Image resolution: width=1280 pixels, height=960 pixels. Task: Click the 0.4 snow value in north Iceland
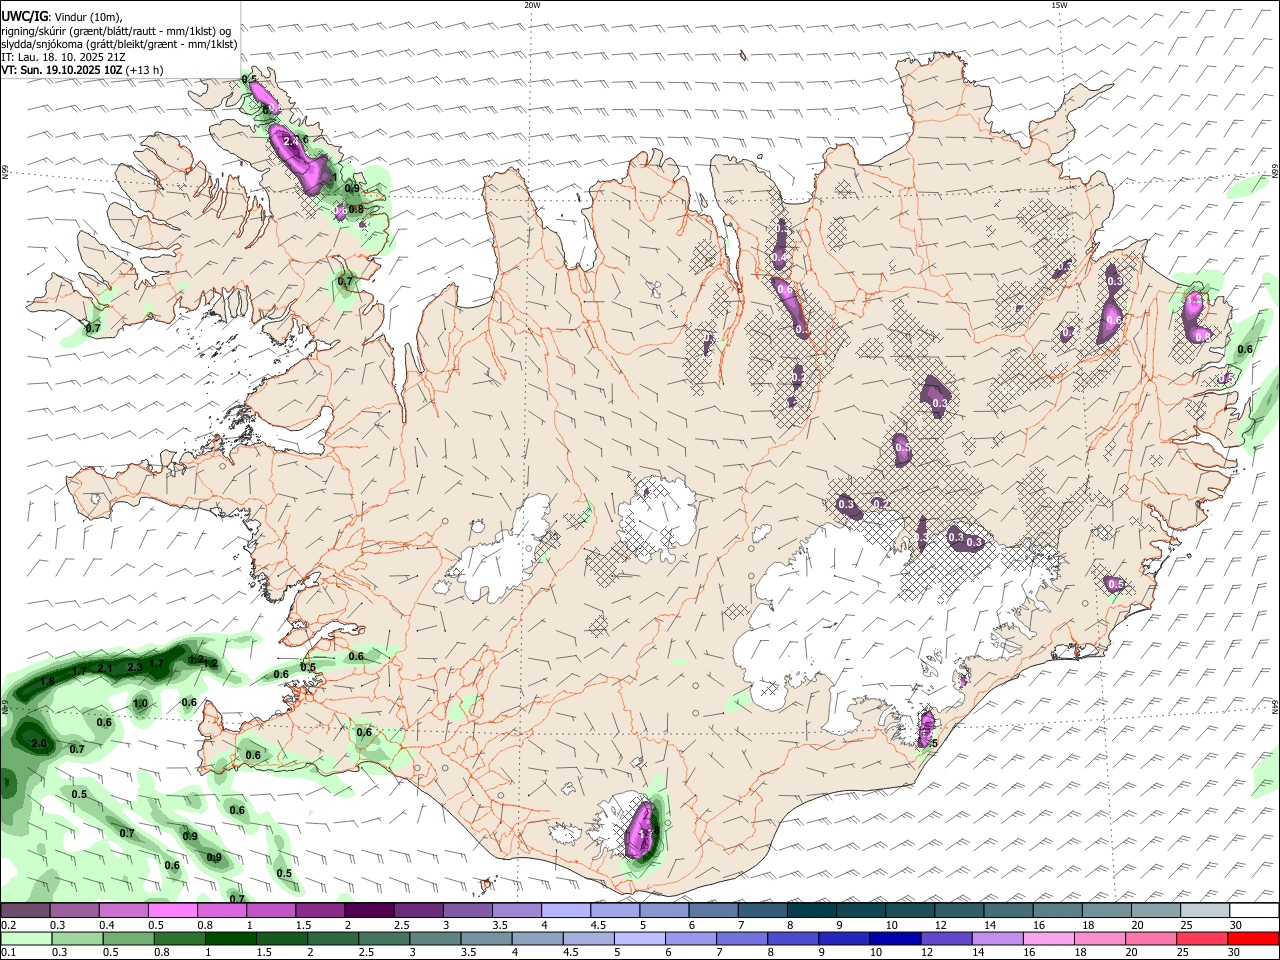777,258
